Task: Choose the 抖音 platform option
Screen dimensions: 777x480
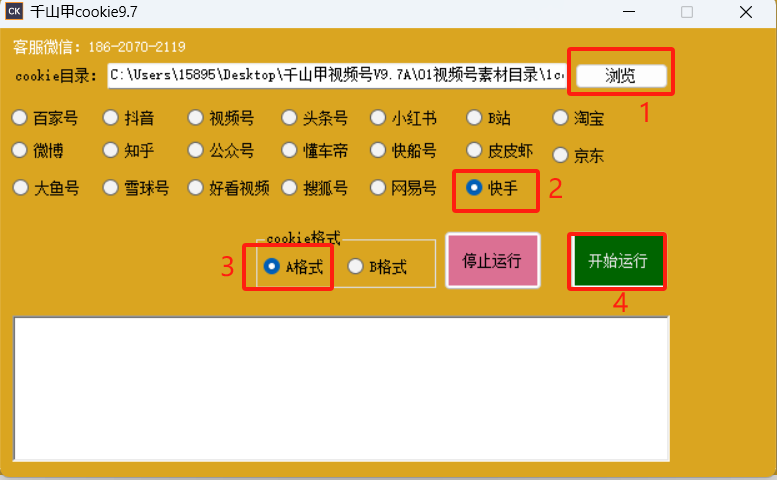Action: [111, 118]
